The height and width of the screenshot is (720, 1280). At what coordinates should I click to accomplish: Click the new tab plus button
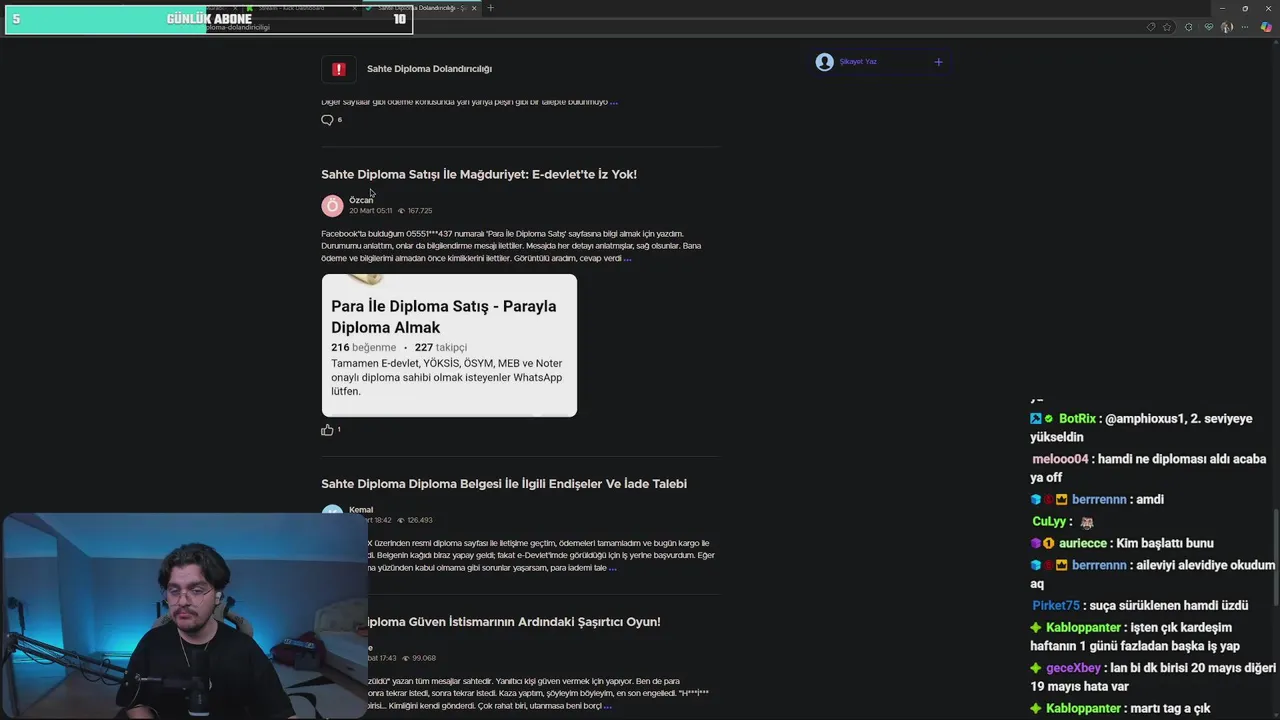tap(490, 8)
